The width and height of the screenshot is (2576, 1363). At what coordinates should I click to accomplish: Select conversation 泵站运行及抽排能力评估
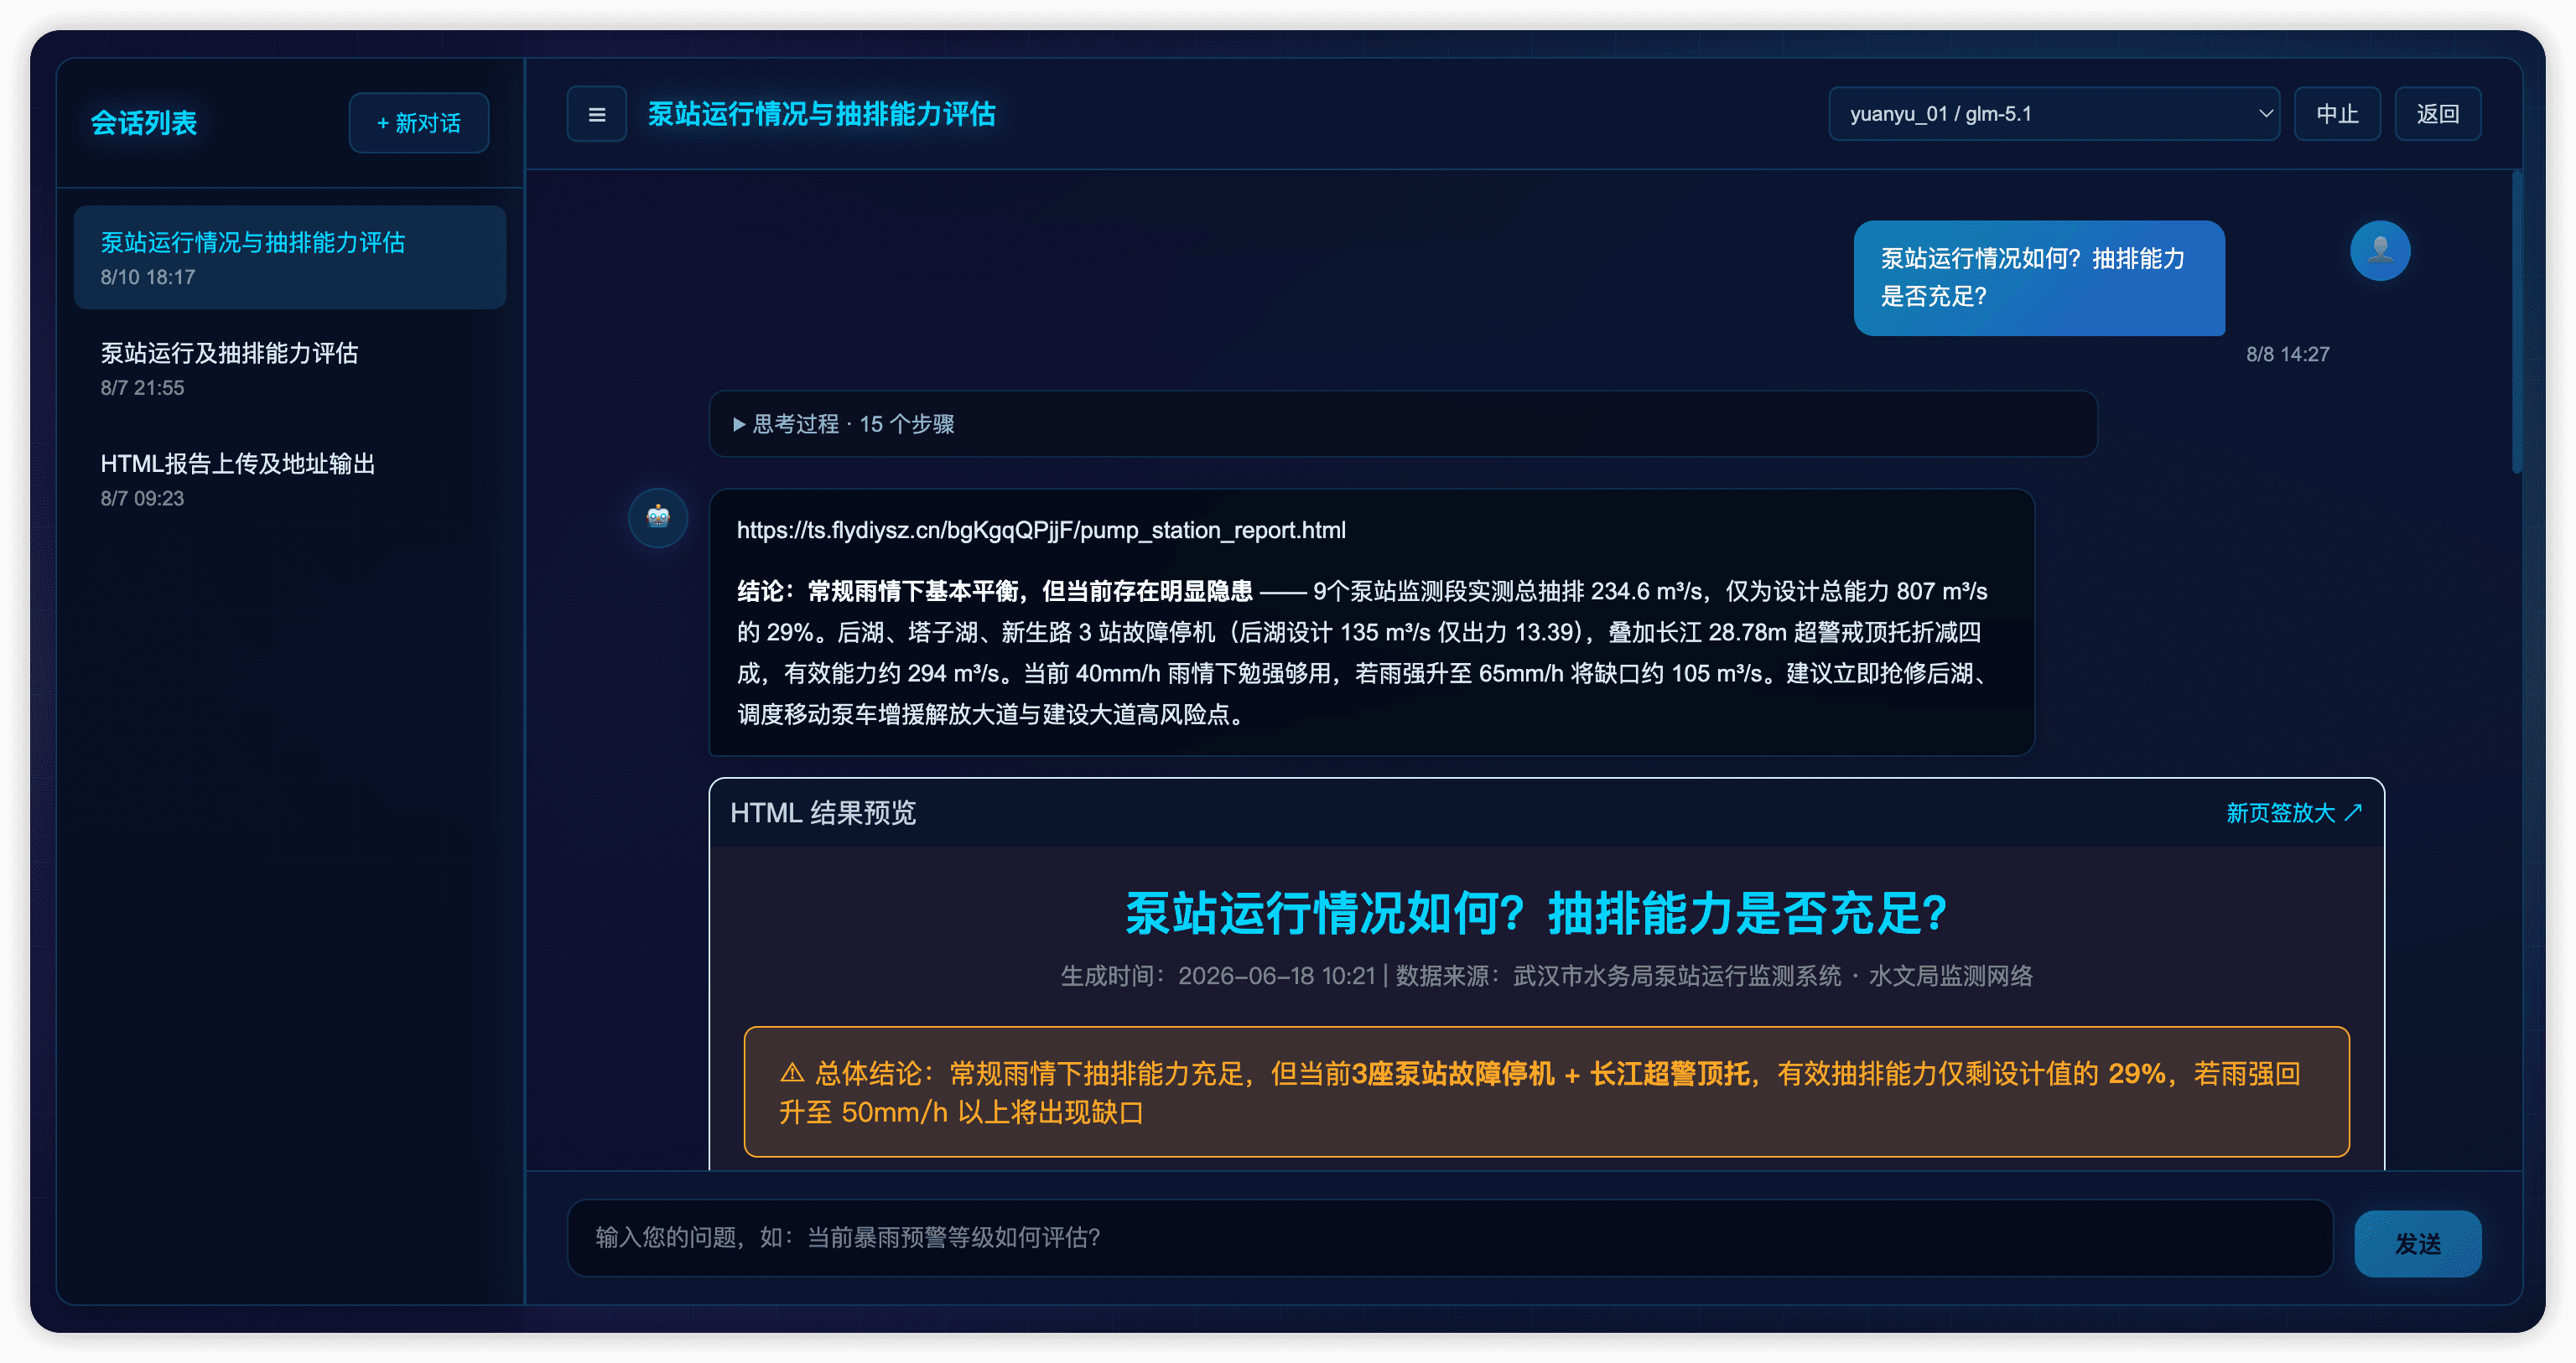tap(290, 368)
